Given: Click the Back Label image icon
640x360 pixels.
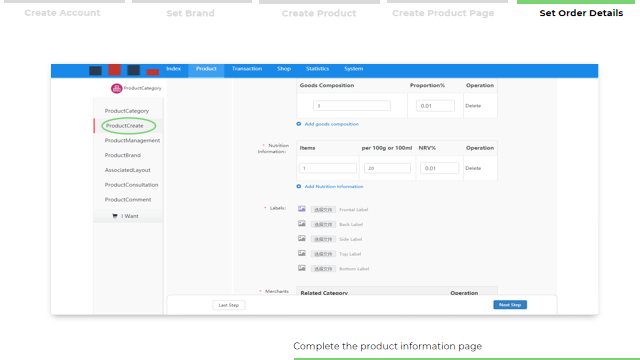Looking at the screenshot, I should [x=302, y=224].
